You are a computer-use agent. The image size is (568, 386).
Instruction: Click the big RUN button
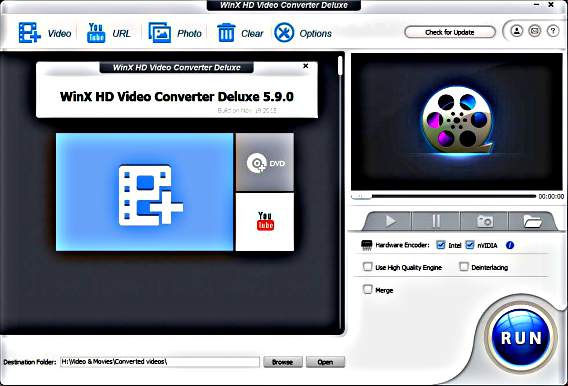(x=521, y=337)
